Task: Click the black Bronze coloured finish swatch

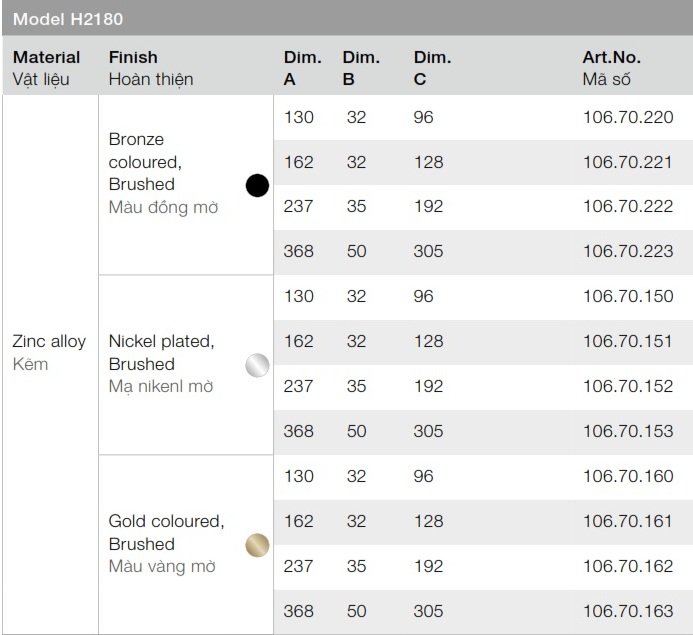Action: coord(257,185)
